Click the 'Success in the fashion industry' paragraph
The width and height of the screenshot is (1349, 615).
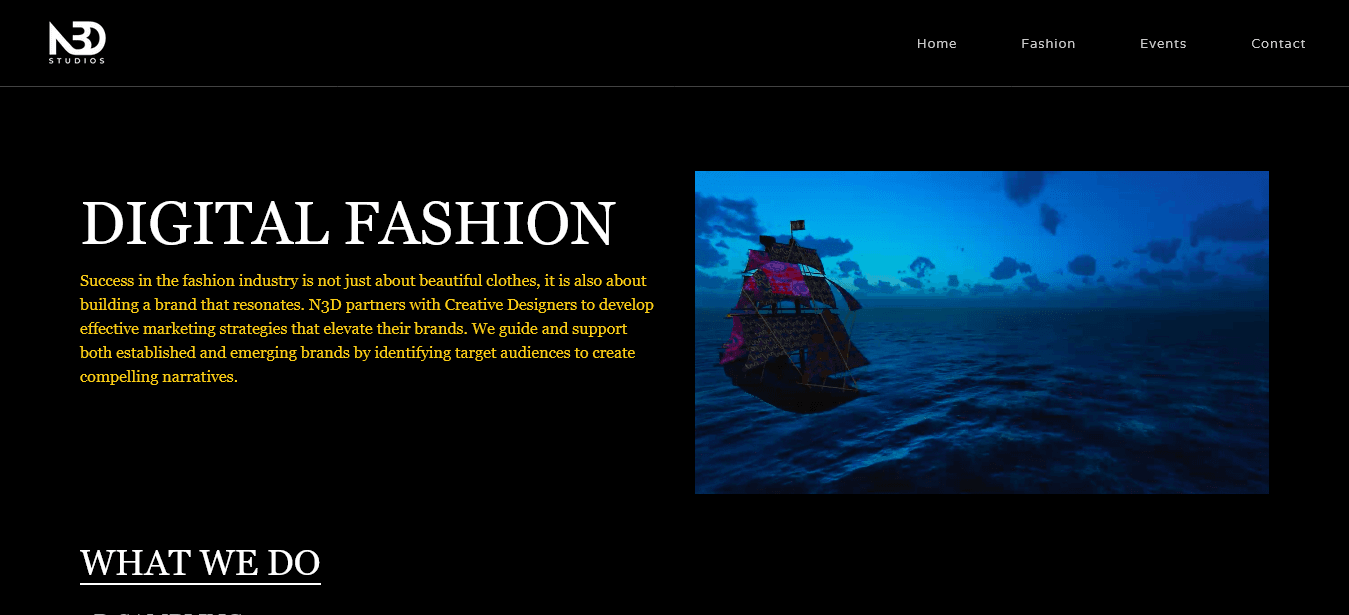(367, 329)
